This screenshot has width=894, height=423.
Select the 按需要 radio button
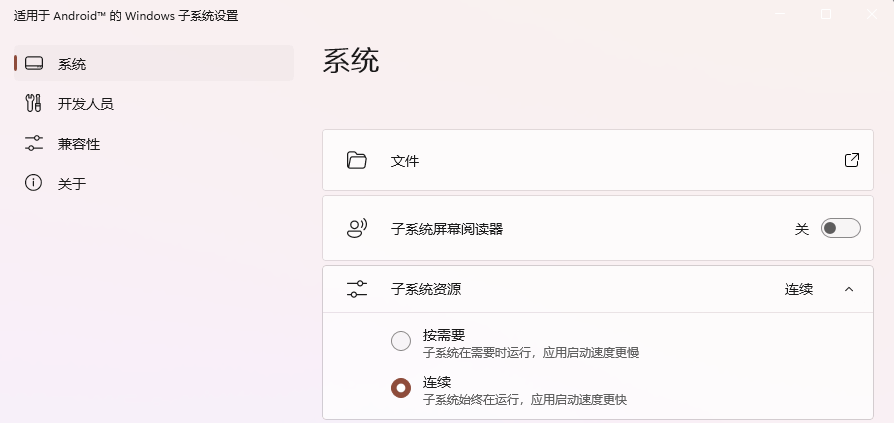point(401,342)
